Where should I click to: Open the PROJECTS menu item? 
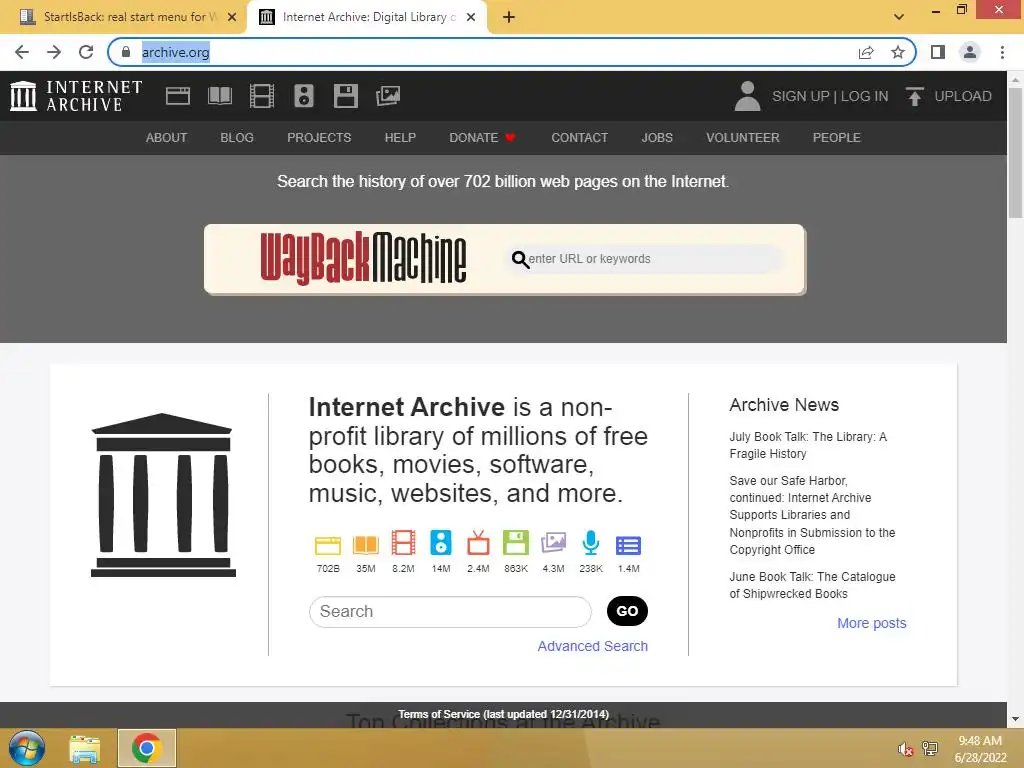pos(319,138)
